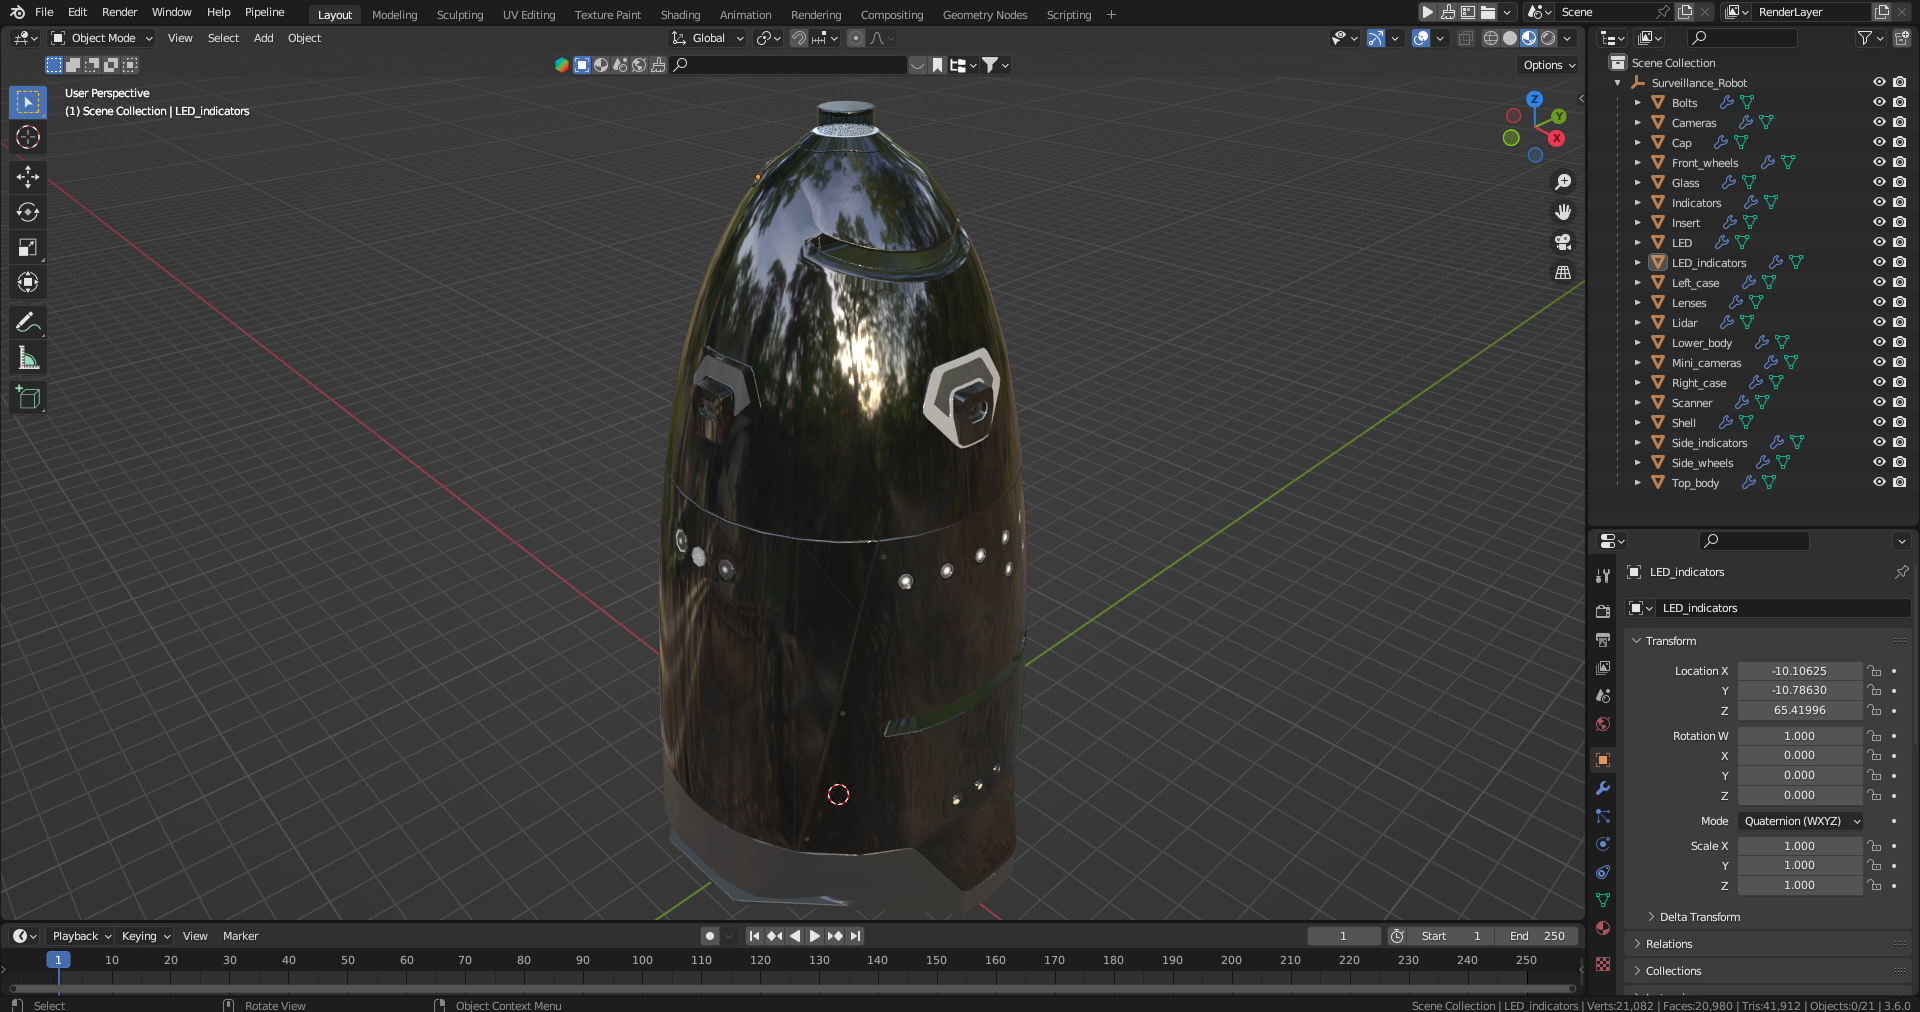Play the animation forward
Image resolution: width=1920 pixels, height=1012 pixels.
(814, 936)
